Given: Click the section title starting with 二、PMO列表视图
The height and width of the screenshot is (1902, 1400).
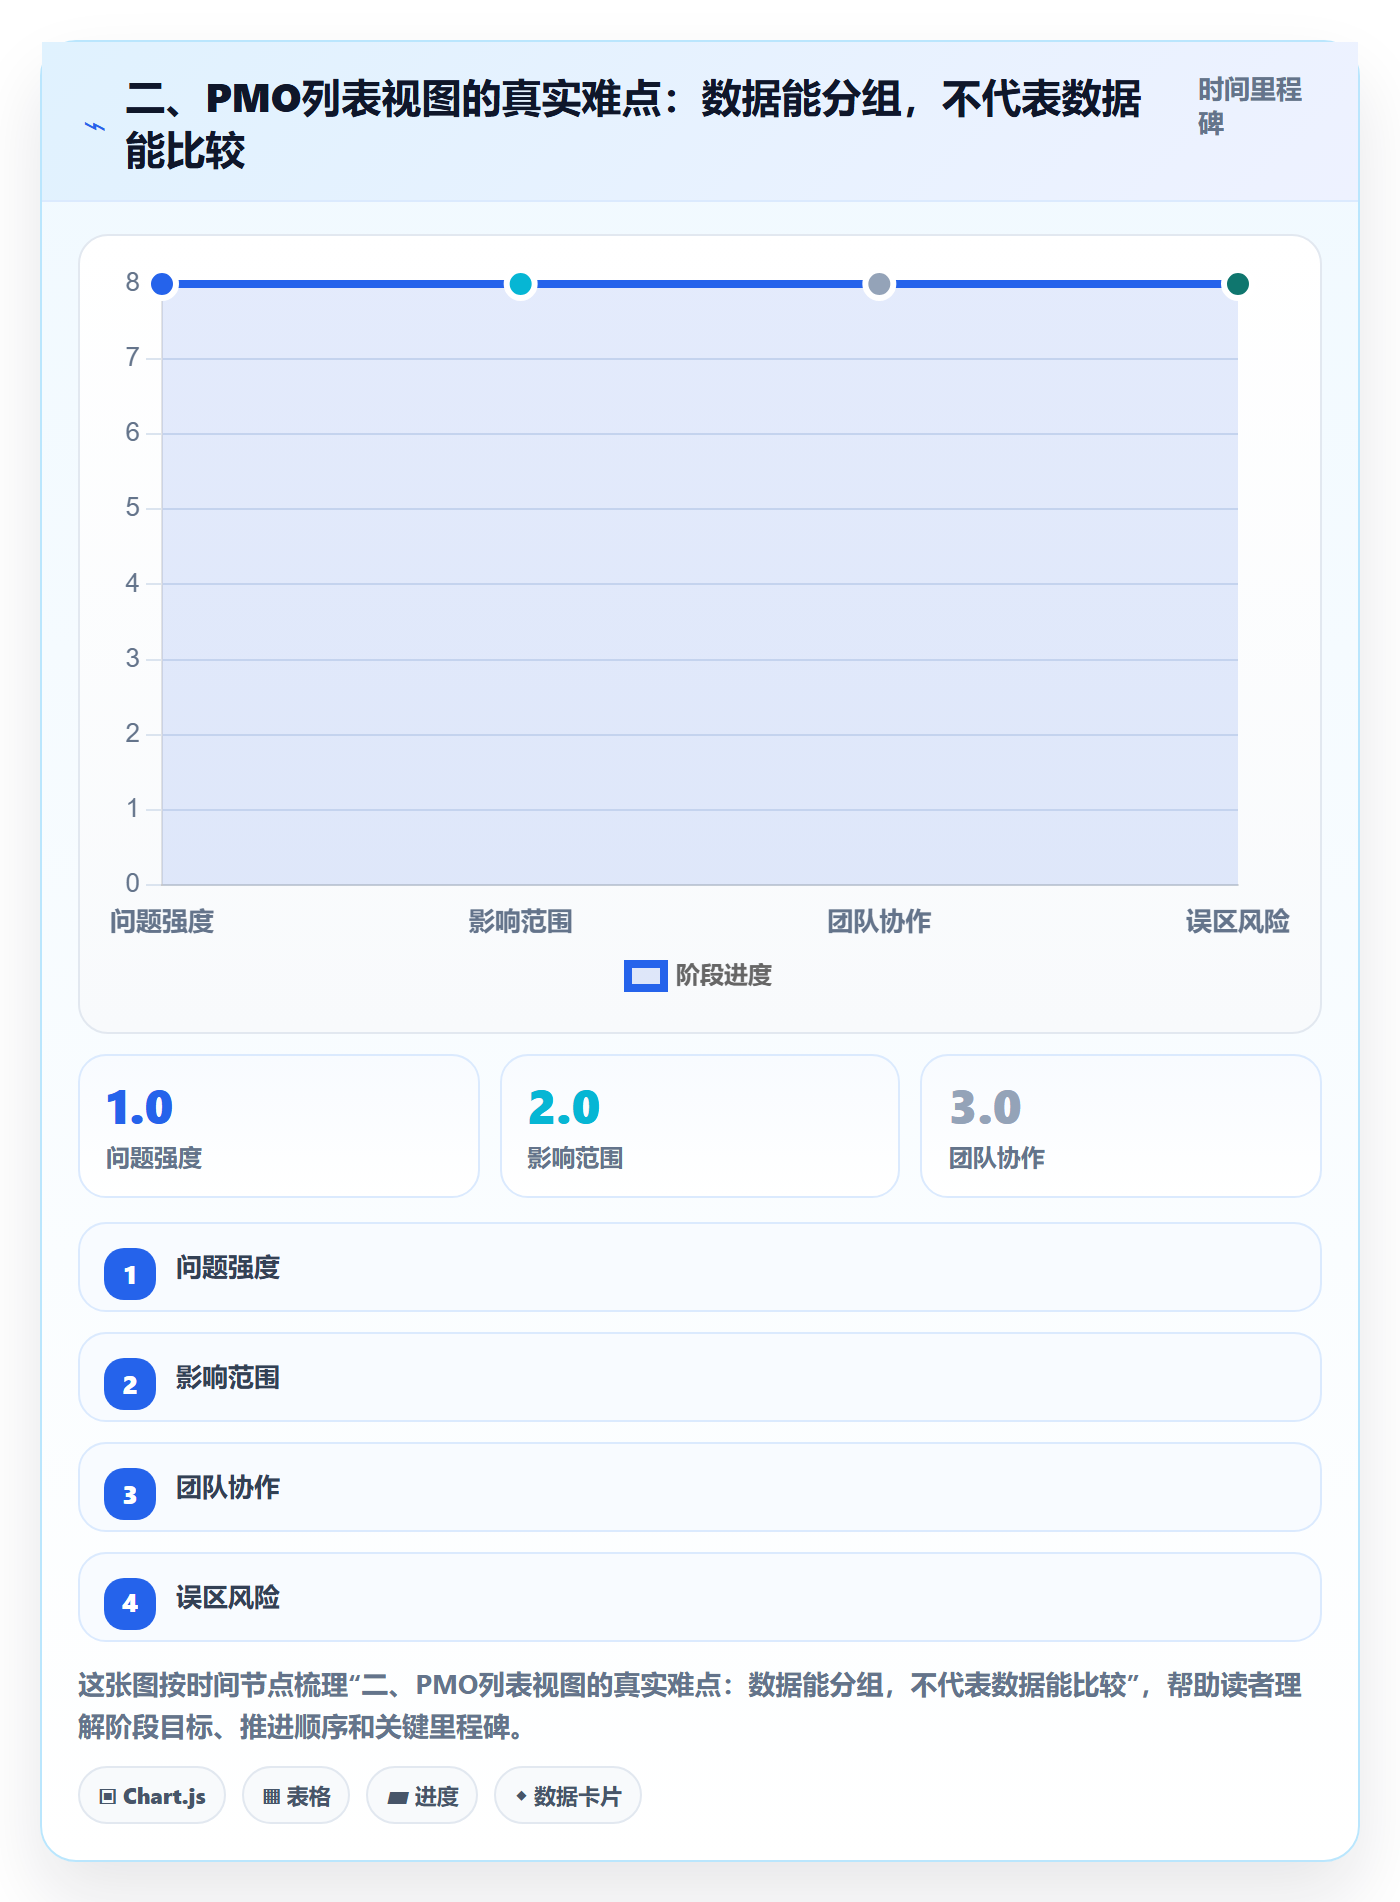Looking at the screenshot, I should click(633, 125).
